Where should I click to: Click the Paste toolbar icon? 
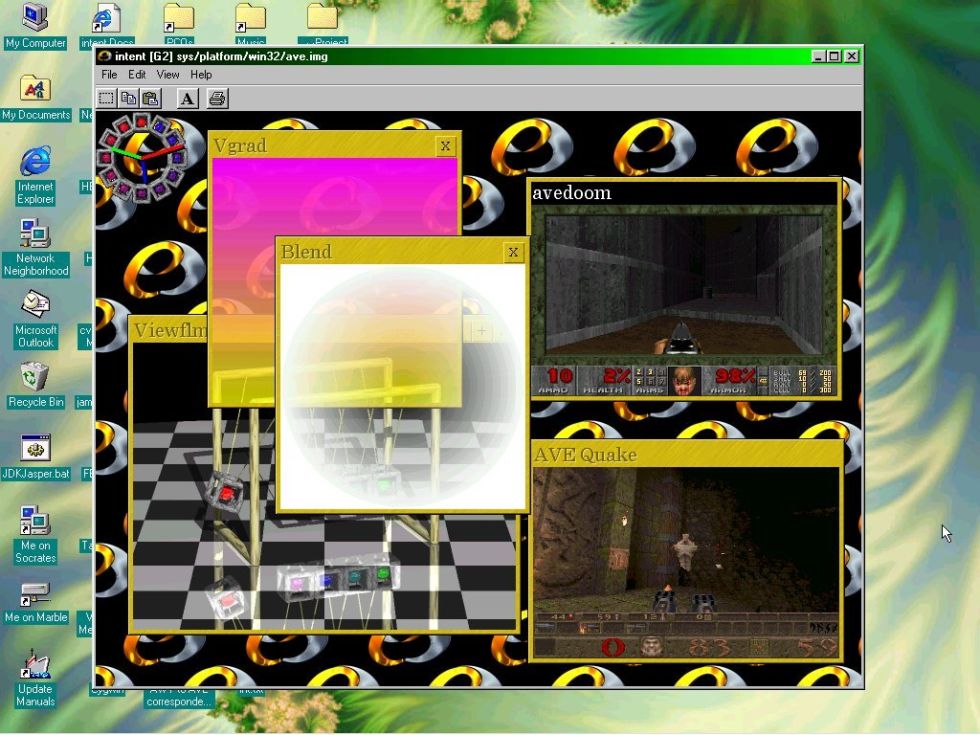coord(150,98)
